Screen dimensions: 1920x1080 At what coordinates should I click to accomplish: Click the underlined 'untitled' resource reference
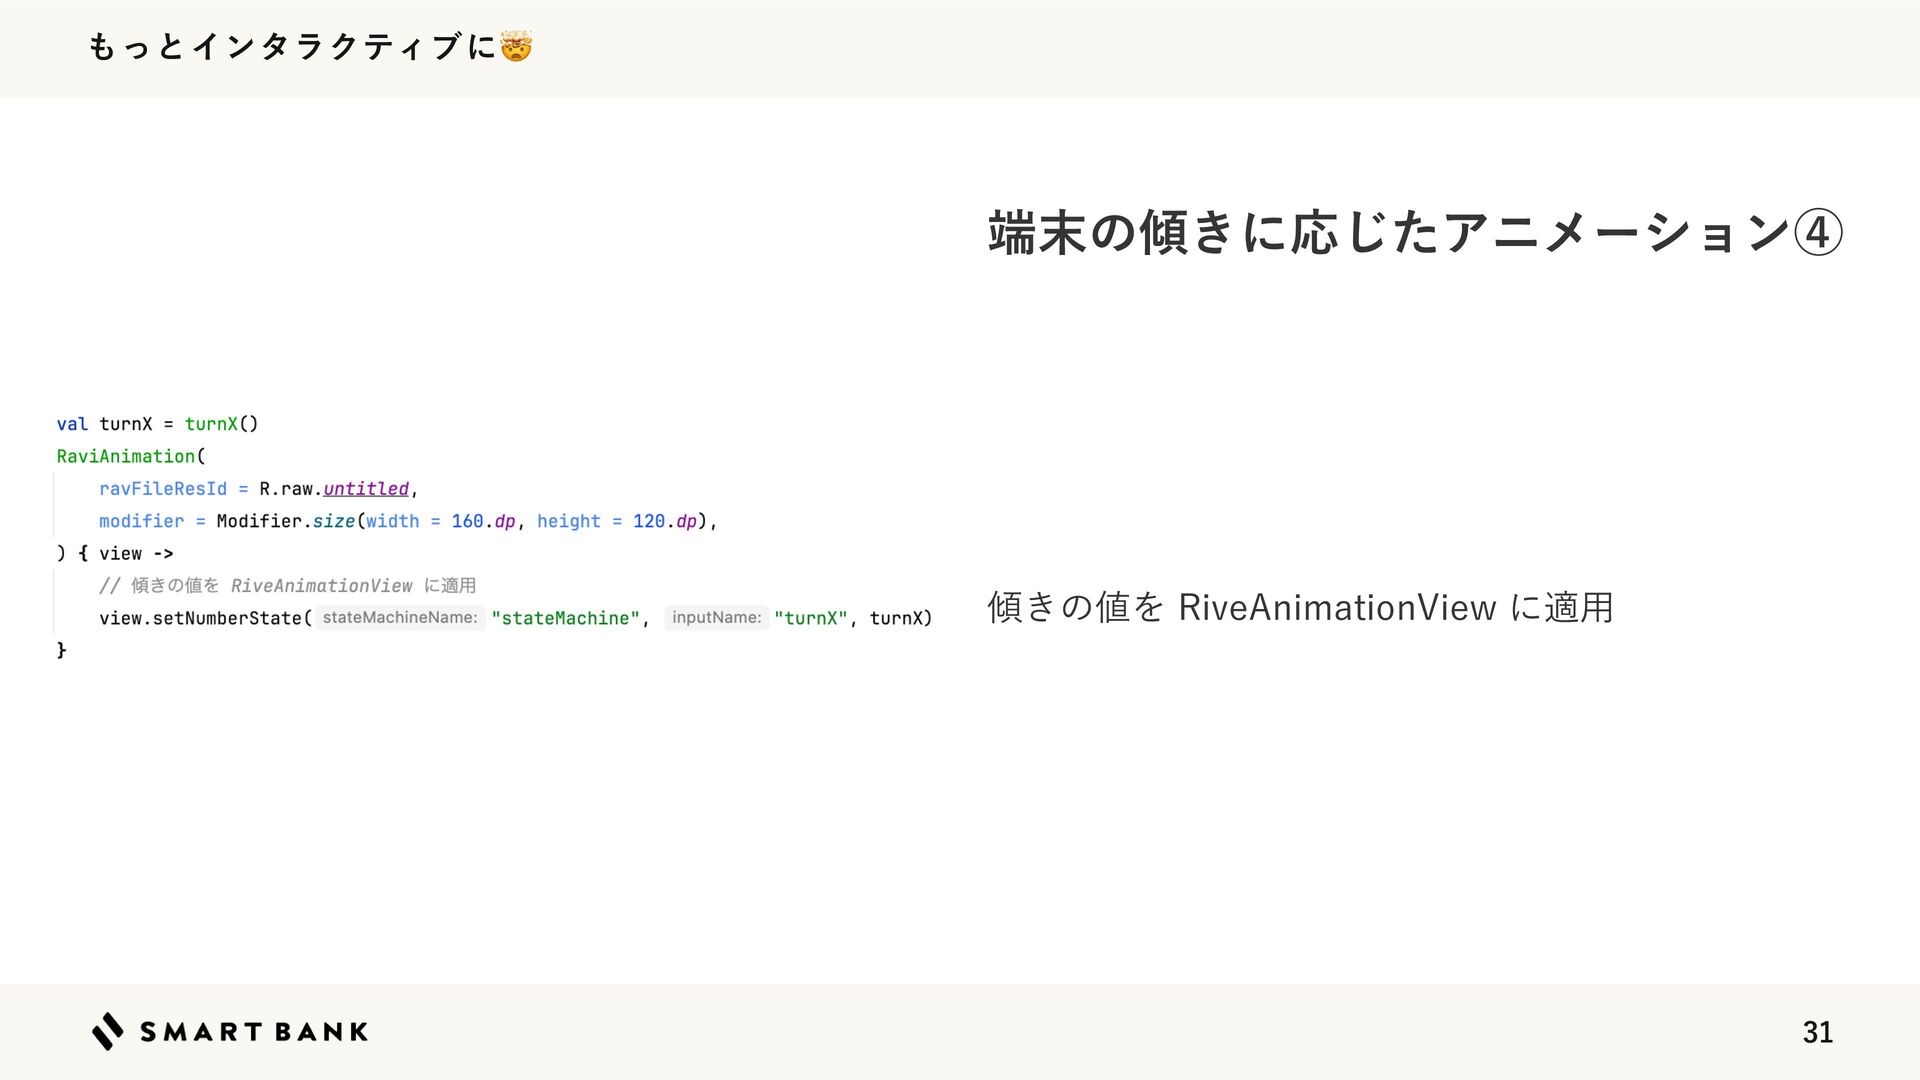pyautogui.click(x=366, y=489)
